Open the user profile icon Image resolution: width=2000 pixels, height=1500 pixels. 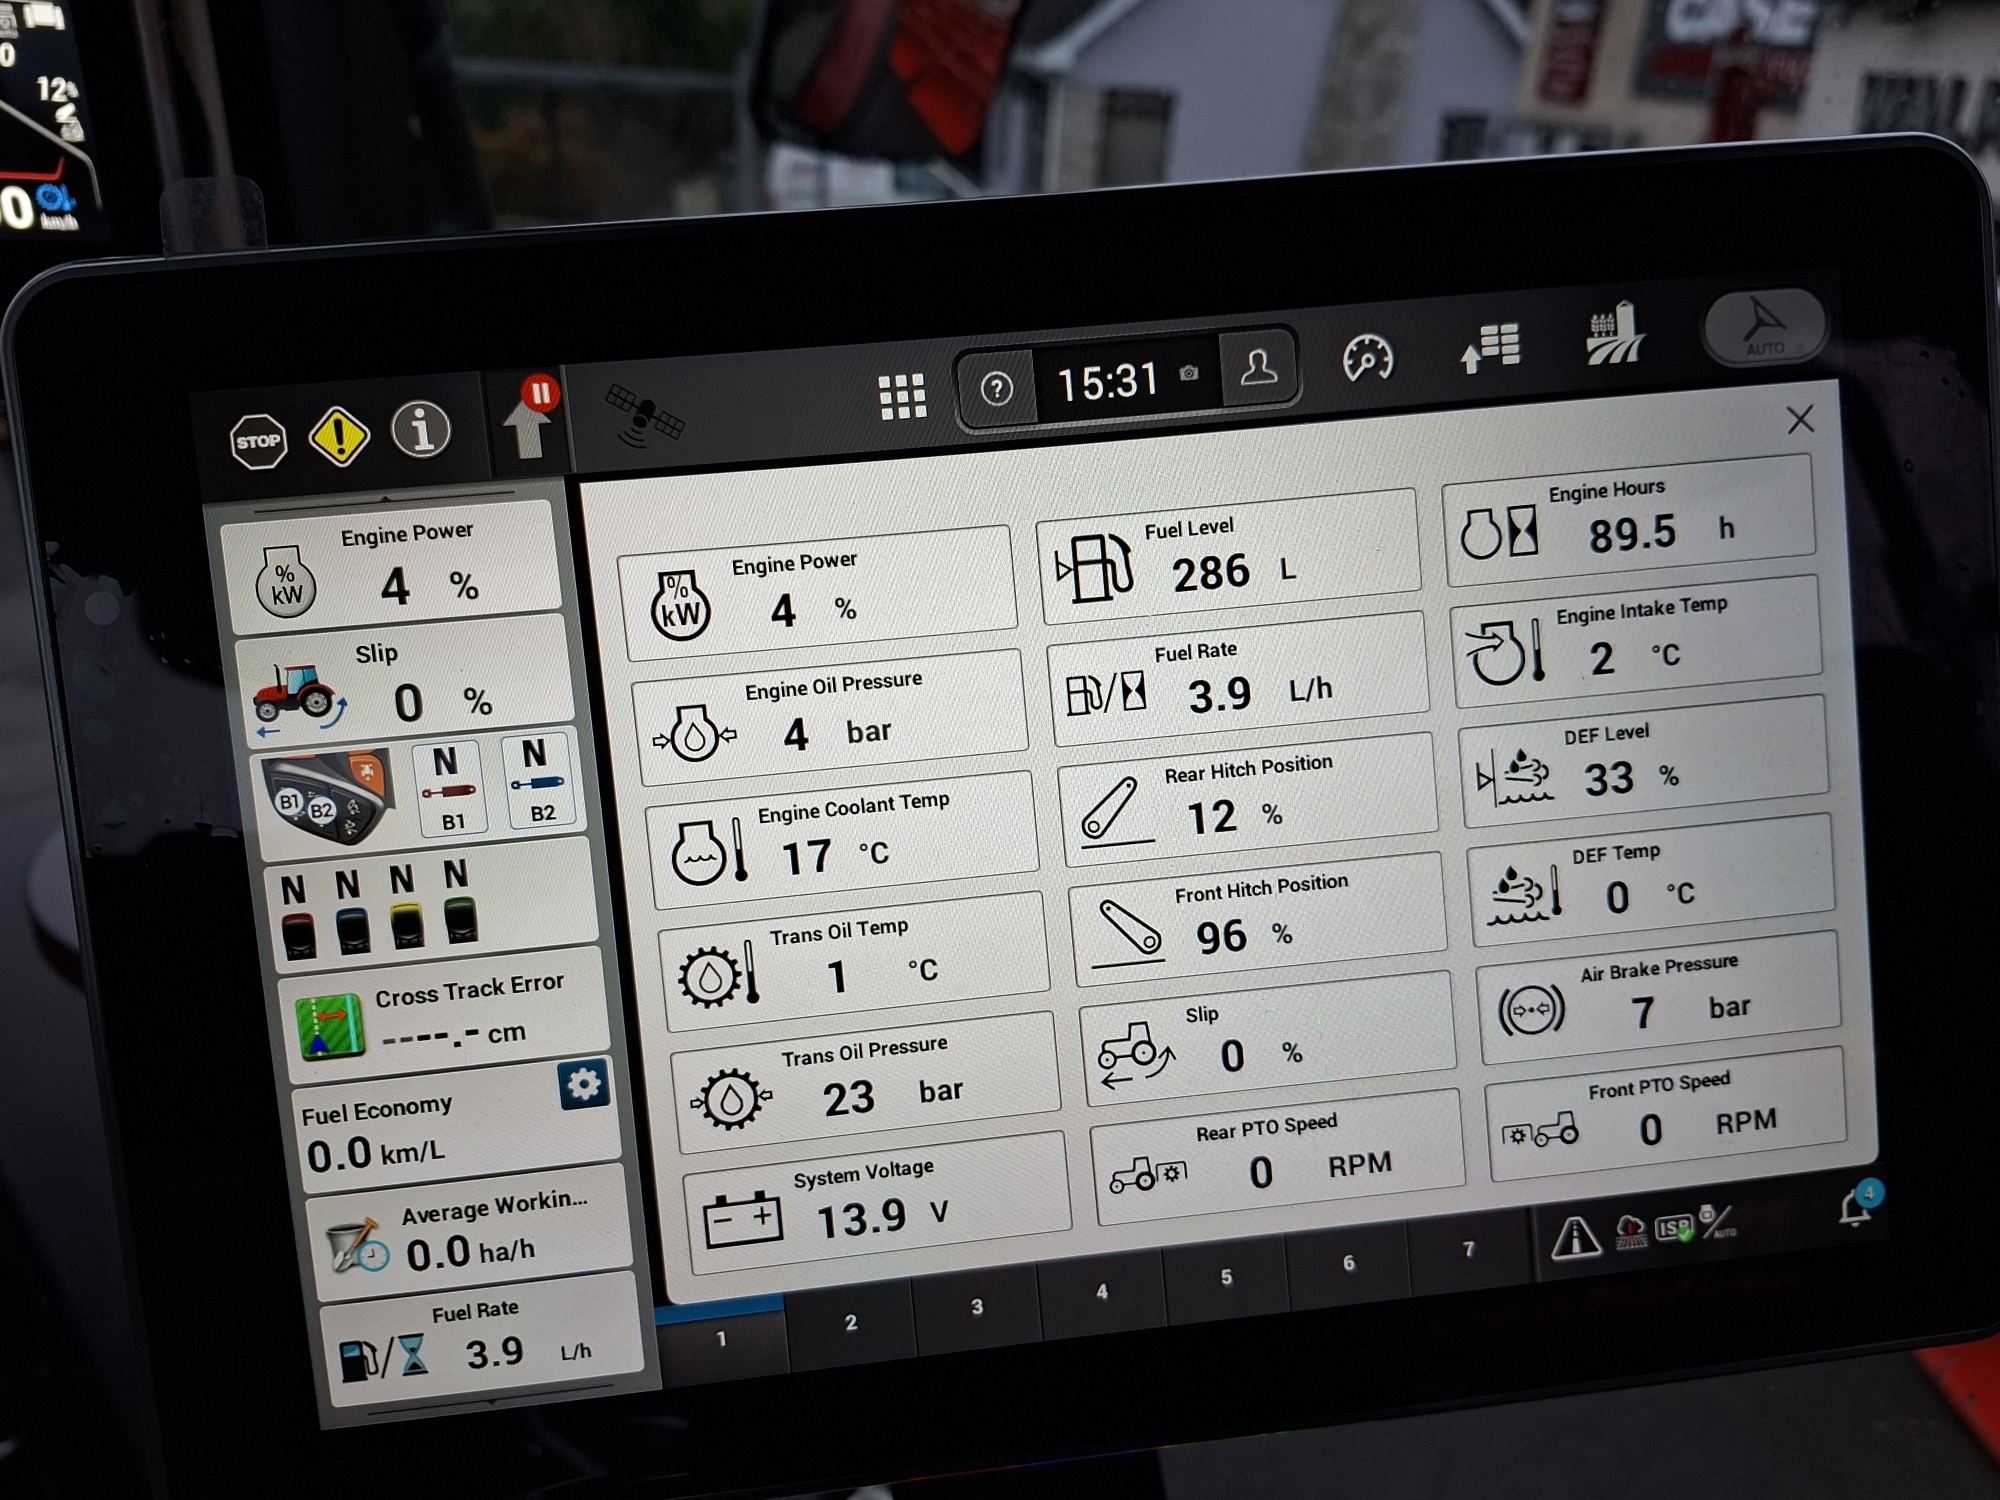coord(1258,369)
